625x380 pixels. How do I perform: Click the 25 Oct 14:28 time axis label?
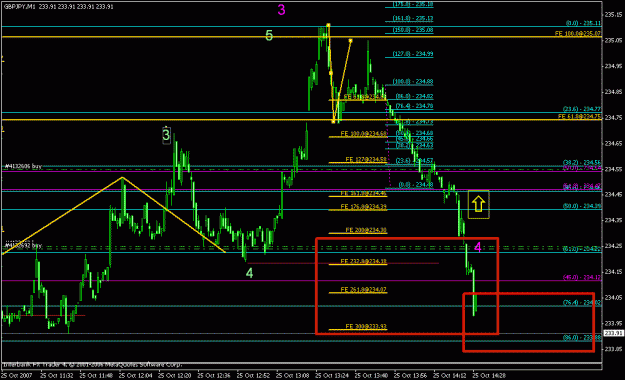(489, 376)
